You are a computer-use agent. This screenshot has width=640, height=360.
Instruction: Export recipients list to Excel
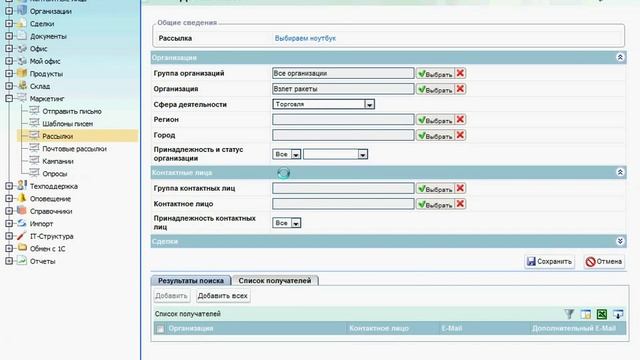point(602,314)
